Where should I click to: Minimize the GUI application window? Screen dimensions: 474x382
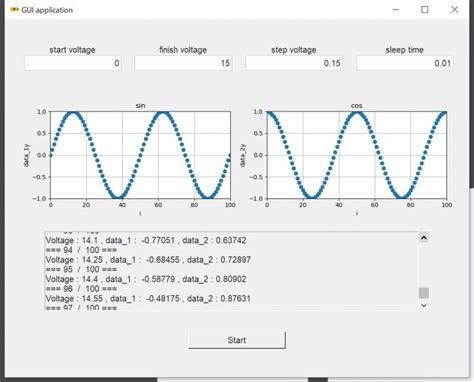click(396, 10)
